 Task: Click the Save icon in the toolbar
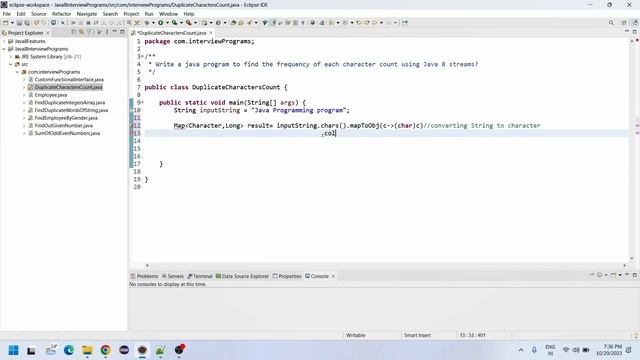pos(19,23)
